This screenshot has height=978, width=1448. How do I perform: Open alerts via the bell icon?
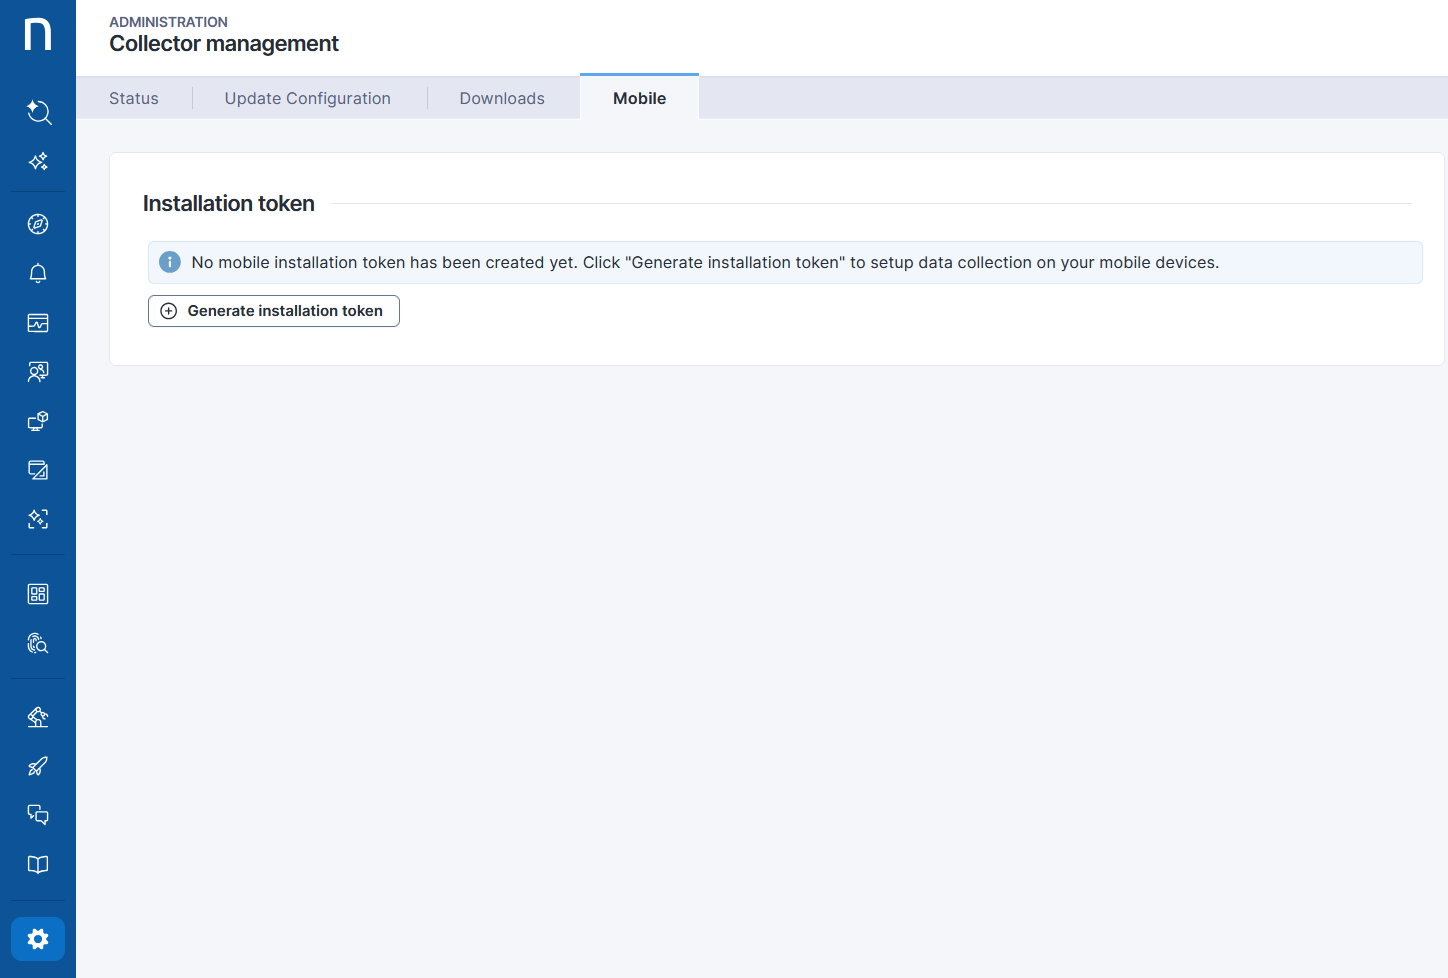coord(38,273)
